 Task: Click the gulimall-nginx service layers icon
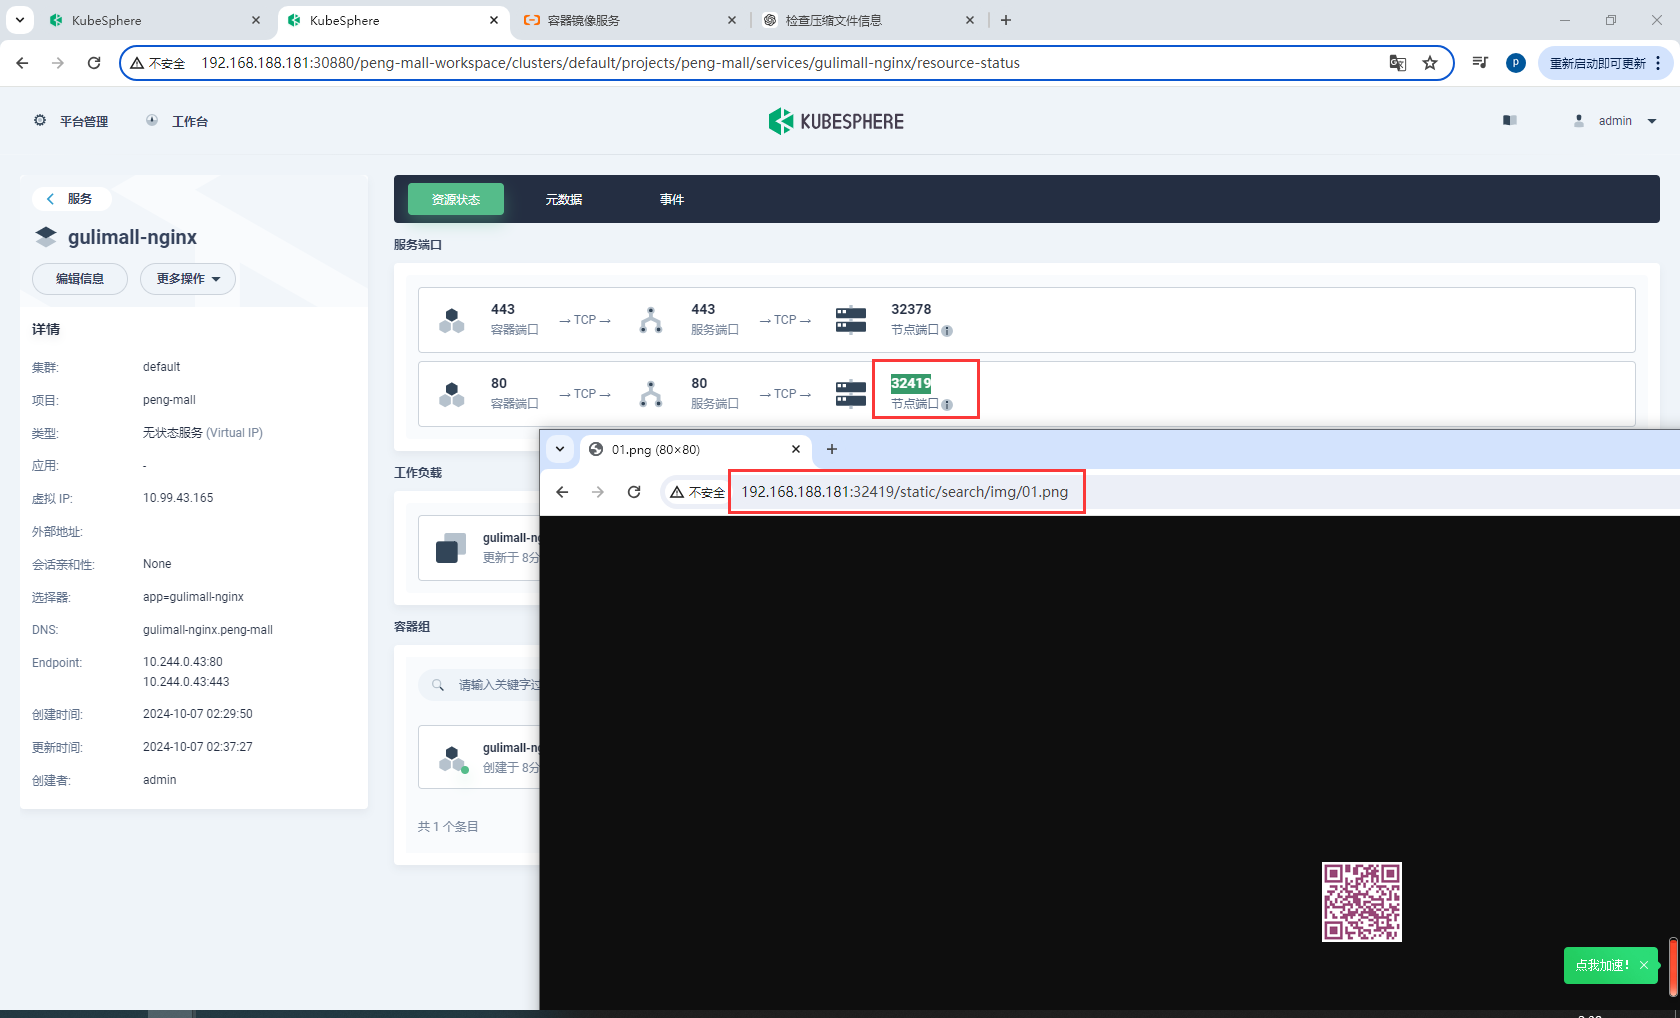coord(46,237)
